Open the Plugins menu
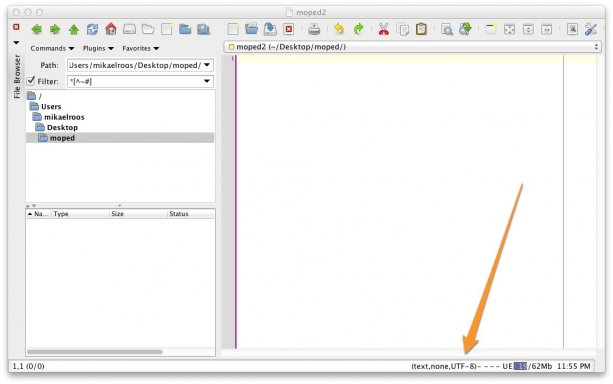The image size is (613, 384). [x=98, y=48]
